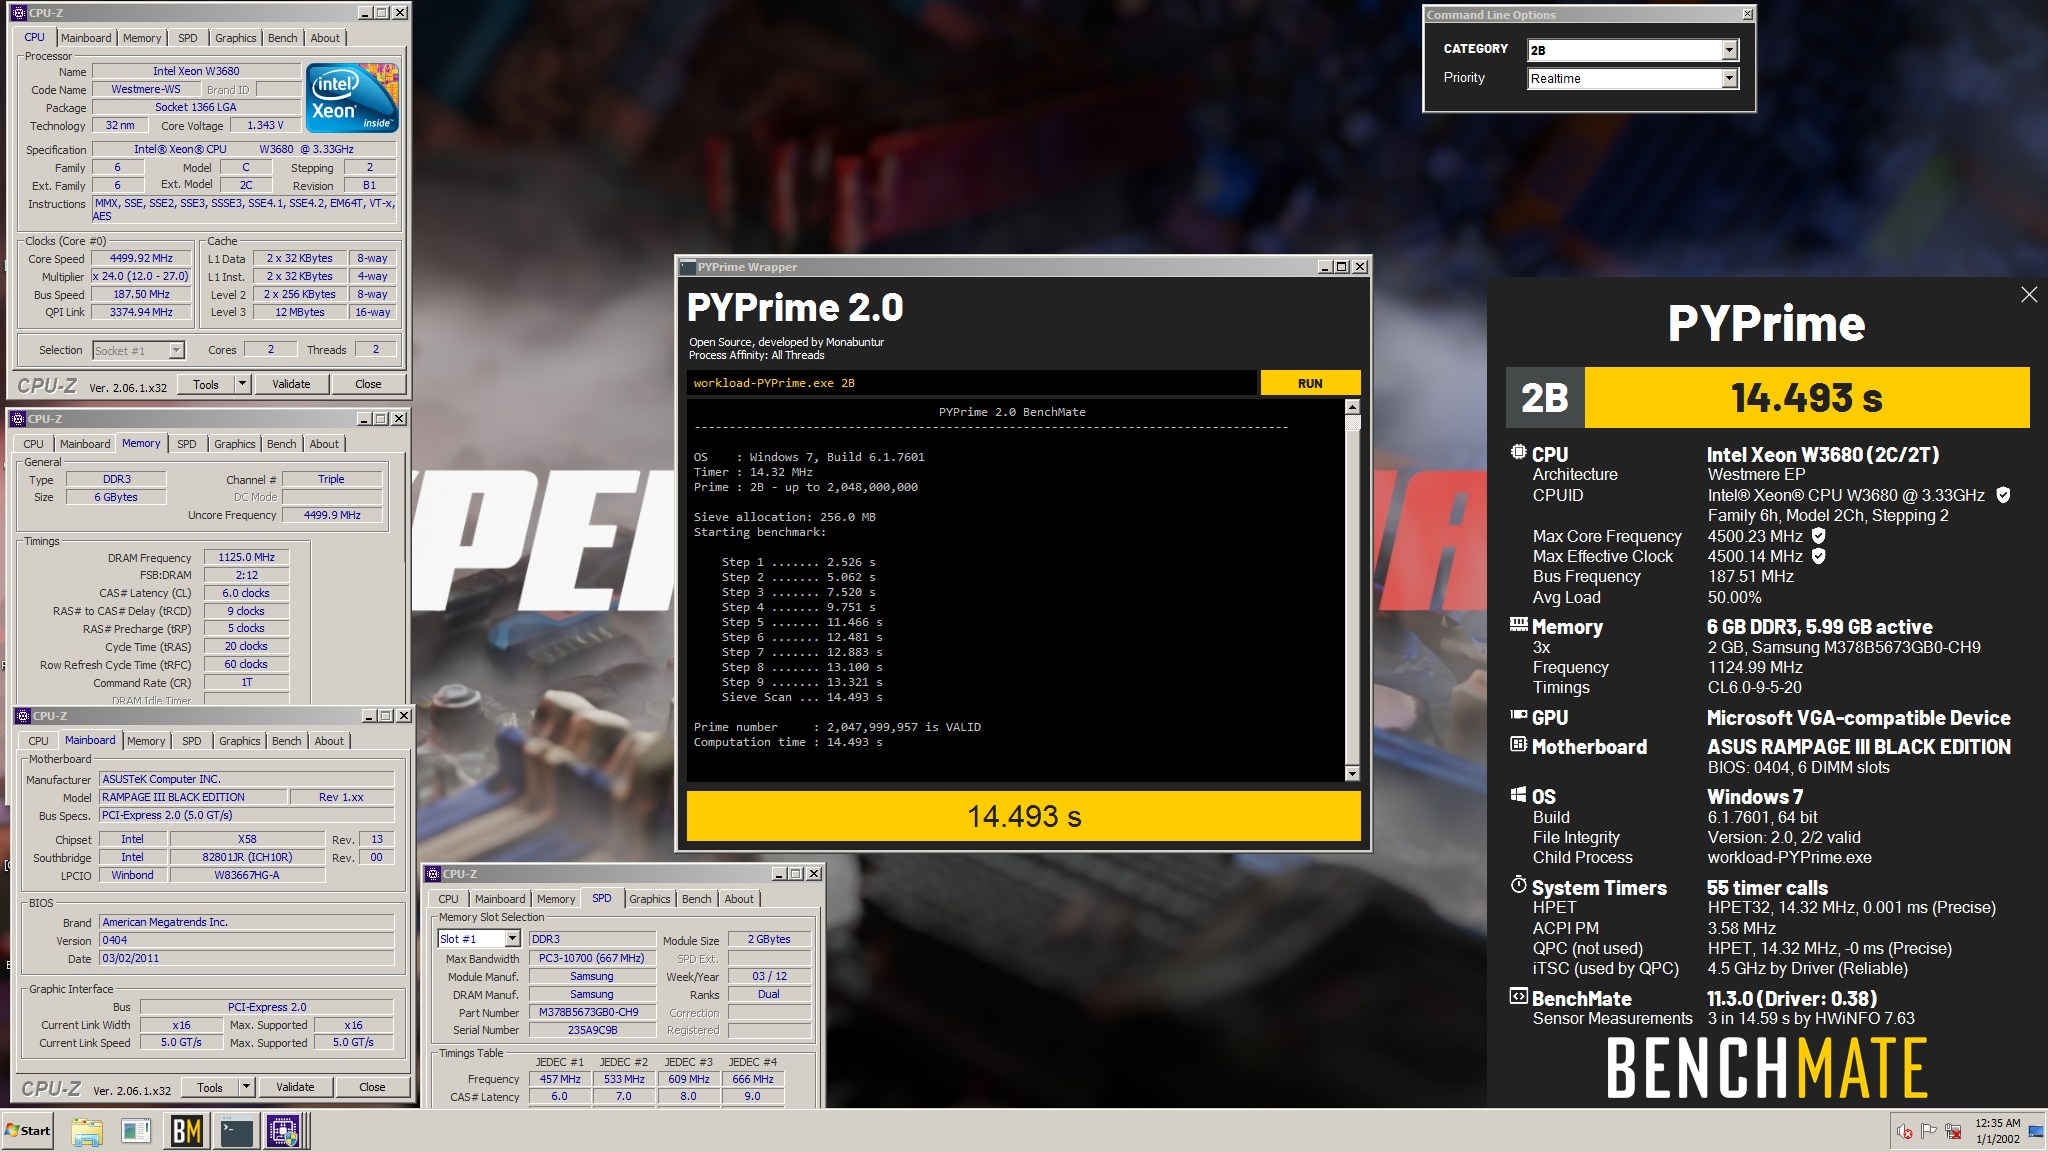Click the Memory icon in BenchMate panel
Image resolution: width=2048 pixels, height=1152 pixels.
(1518, 625)
